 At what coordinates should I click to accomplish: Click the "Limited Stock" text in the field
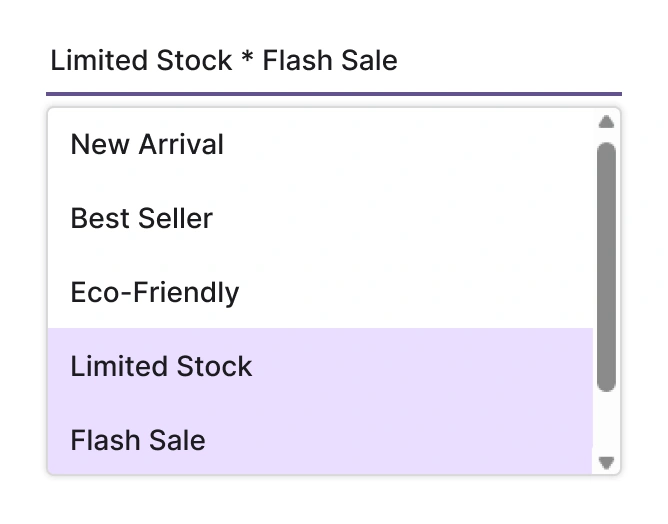tap(141, 61)
